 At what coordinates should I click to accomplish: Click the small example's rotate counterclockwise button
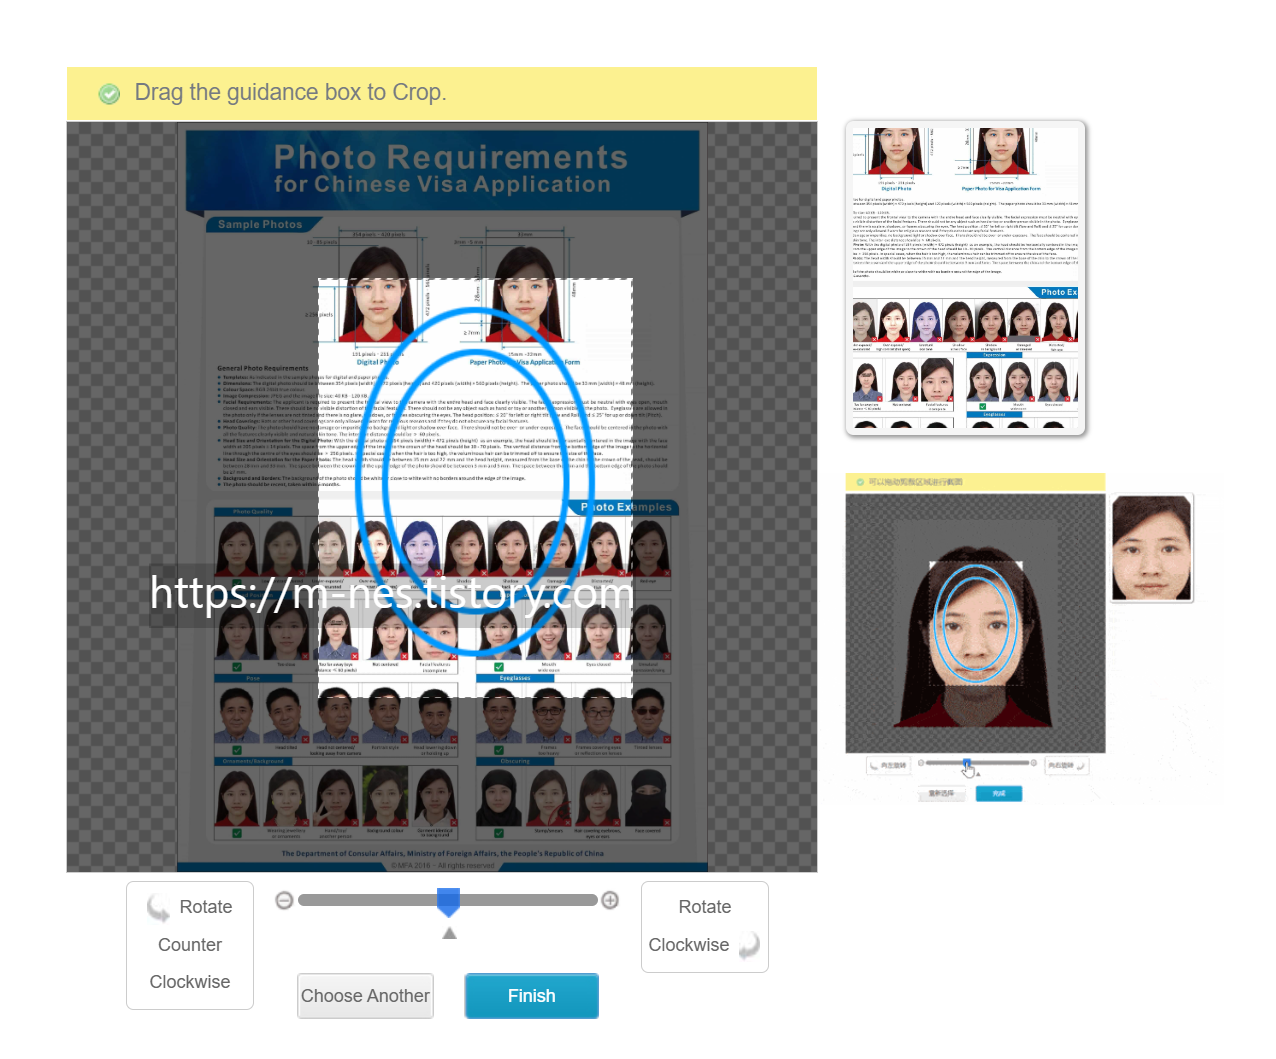889,765
